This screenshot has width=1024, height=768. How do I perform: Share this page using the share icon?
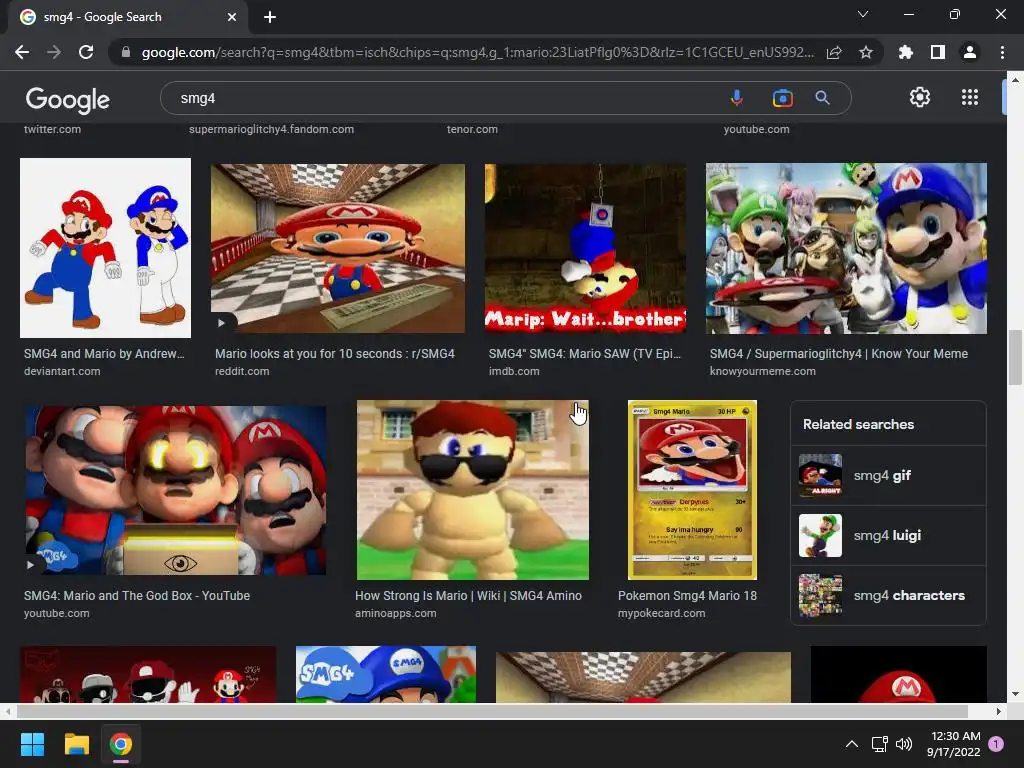point(834,52)
